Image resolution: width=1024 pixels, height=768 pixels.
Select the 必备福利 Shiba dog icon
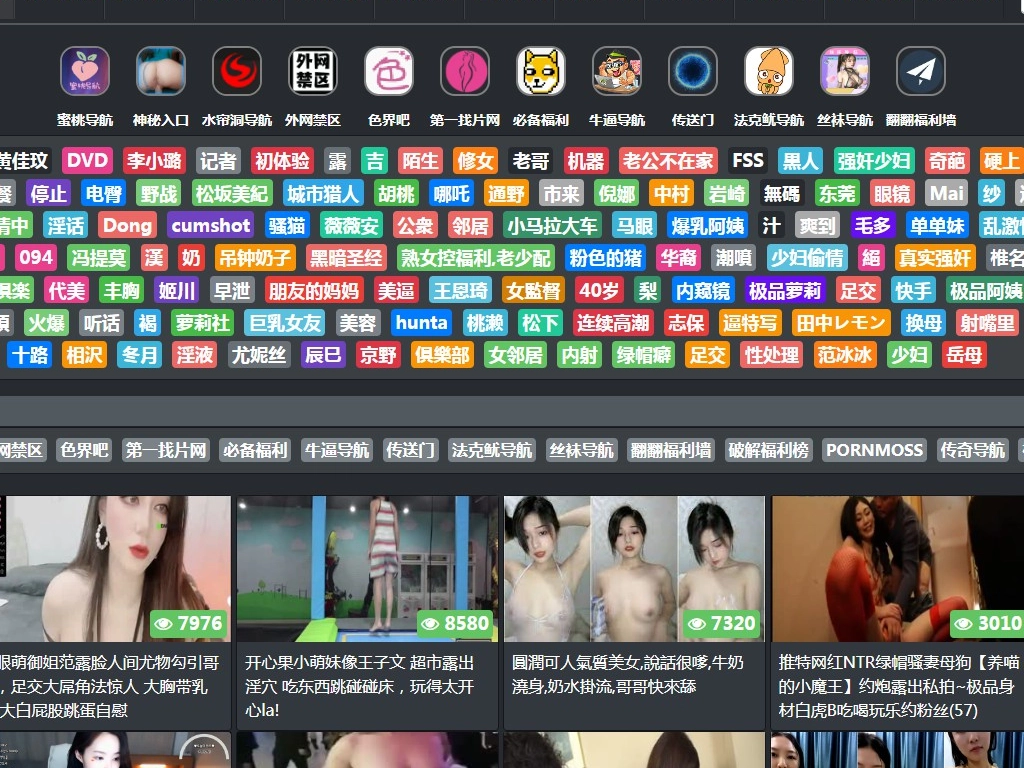[541, 72]
